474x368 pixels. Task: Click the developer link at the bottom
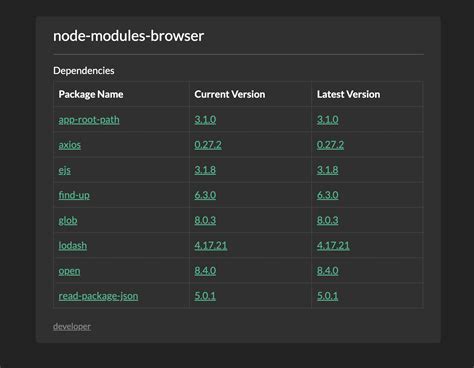pos(72,326)
